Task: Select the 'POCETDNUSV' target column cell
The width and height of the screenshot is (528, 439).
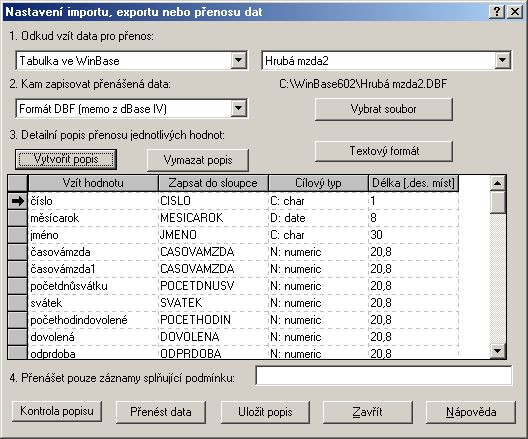Action: pos(213,286)
